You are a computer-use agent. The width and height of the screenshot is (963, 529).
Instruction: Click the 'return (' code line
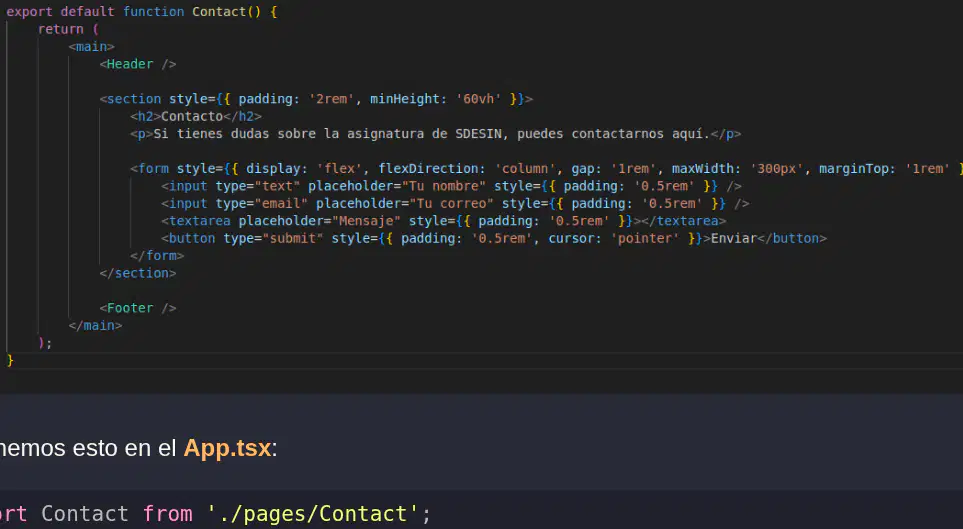pyautogui.click(x=68, y=29)
